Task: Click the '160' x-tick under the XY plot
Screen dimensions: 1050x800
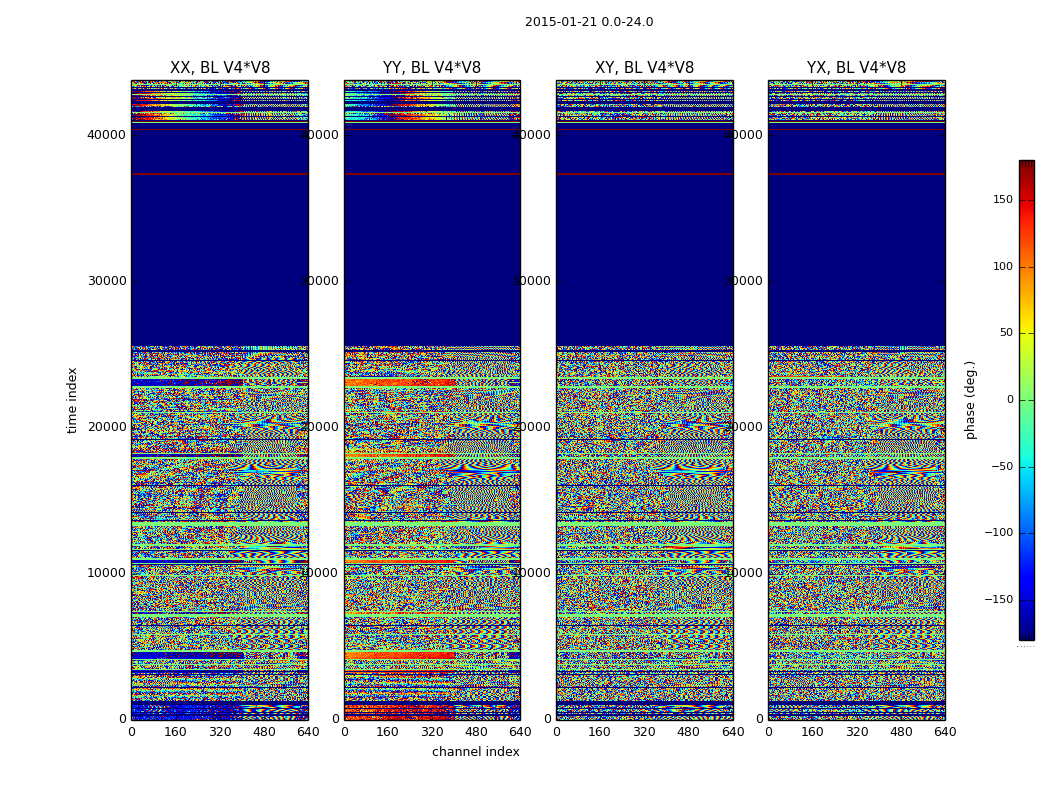Action: pos(600,732)
